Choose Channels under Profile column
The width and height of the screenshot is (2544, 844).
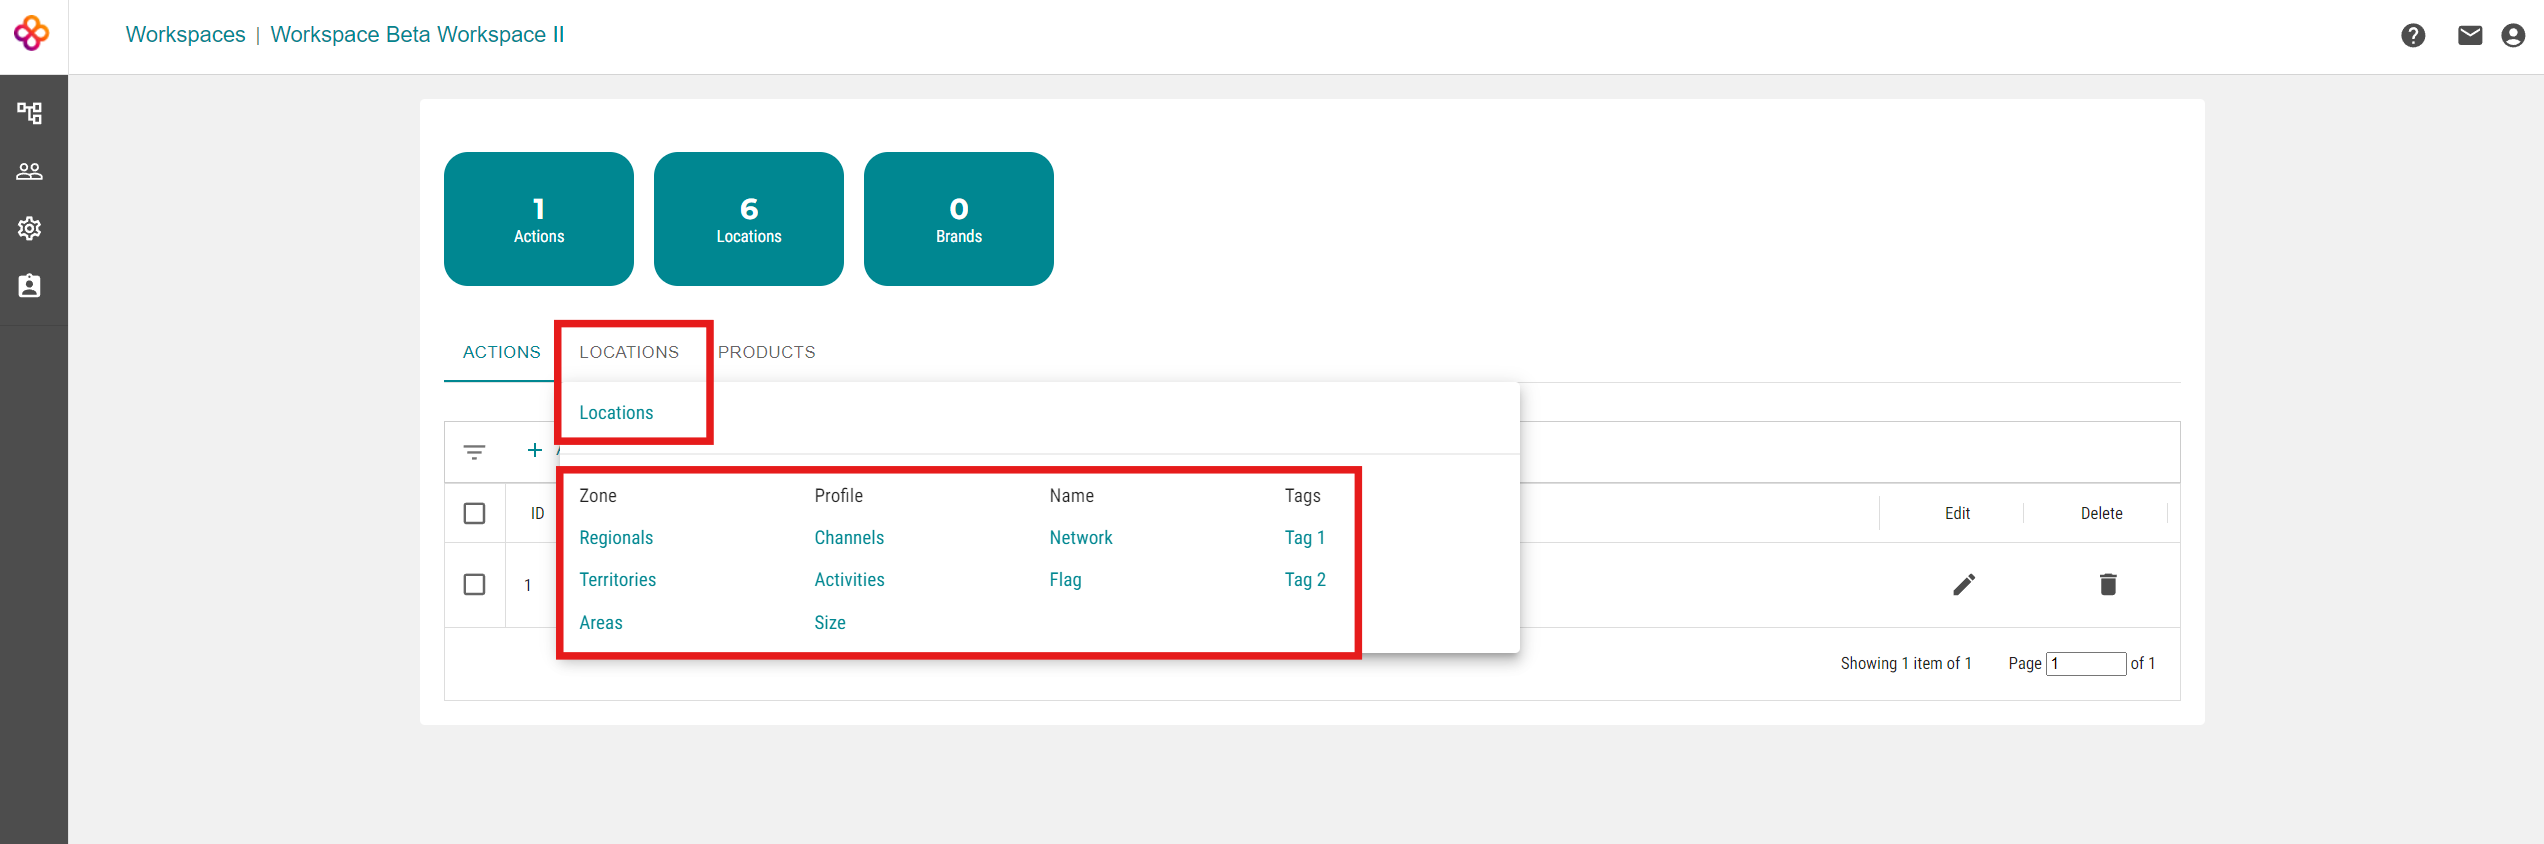(x=849, y=538)
